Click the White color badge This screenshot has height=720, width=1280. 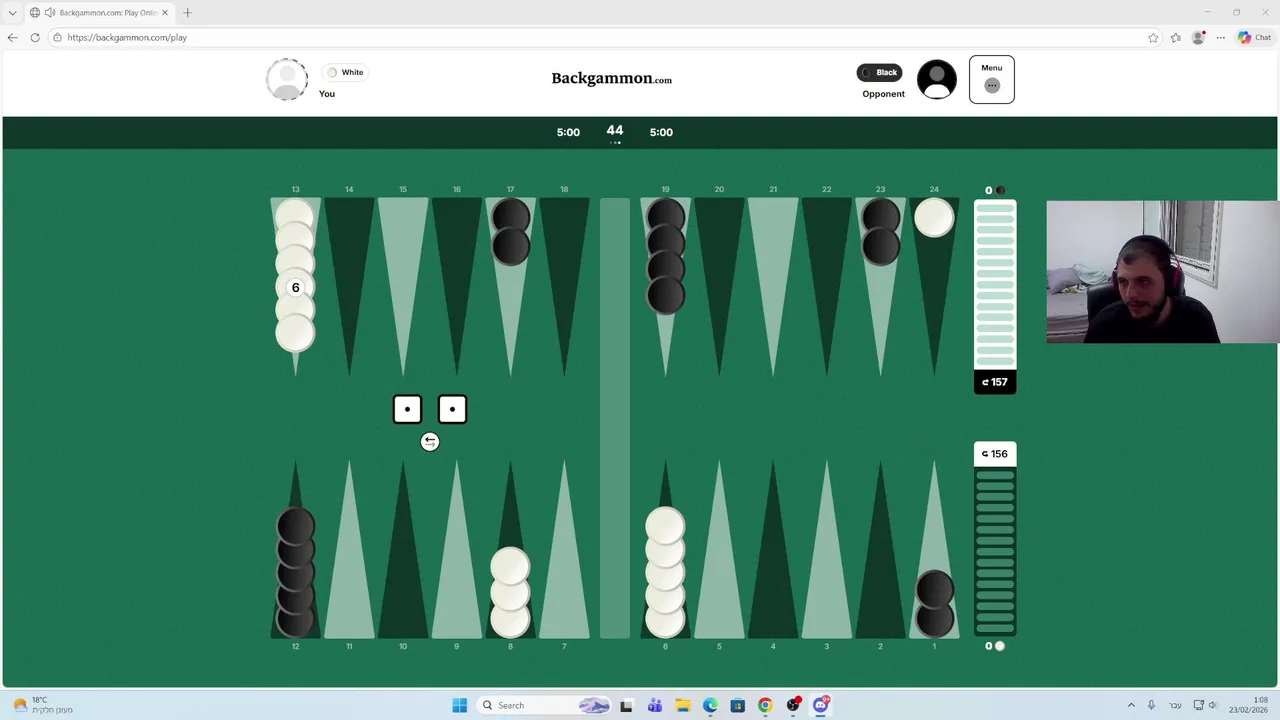[x=345, y=72]
